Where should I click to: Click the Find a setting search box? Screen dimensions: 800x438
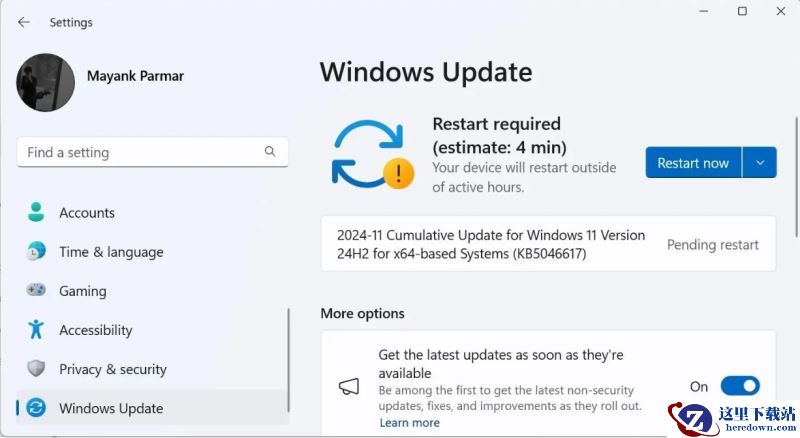(x=152, y=152)
